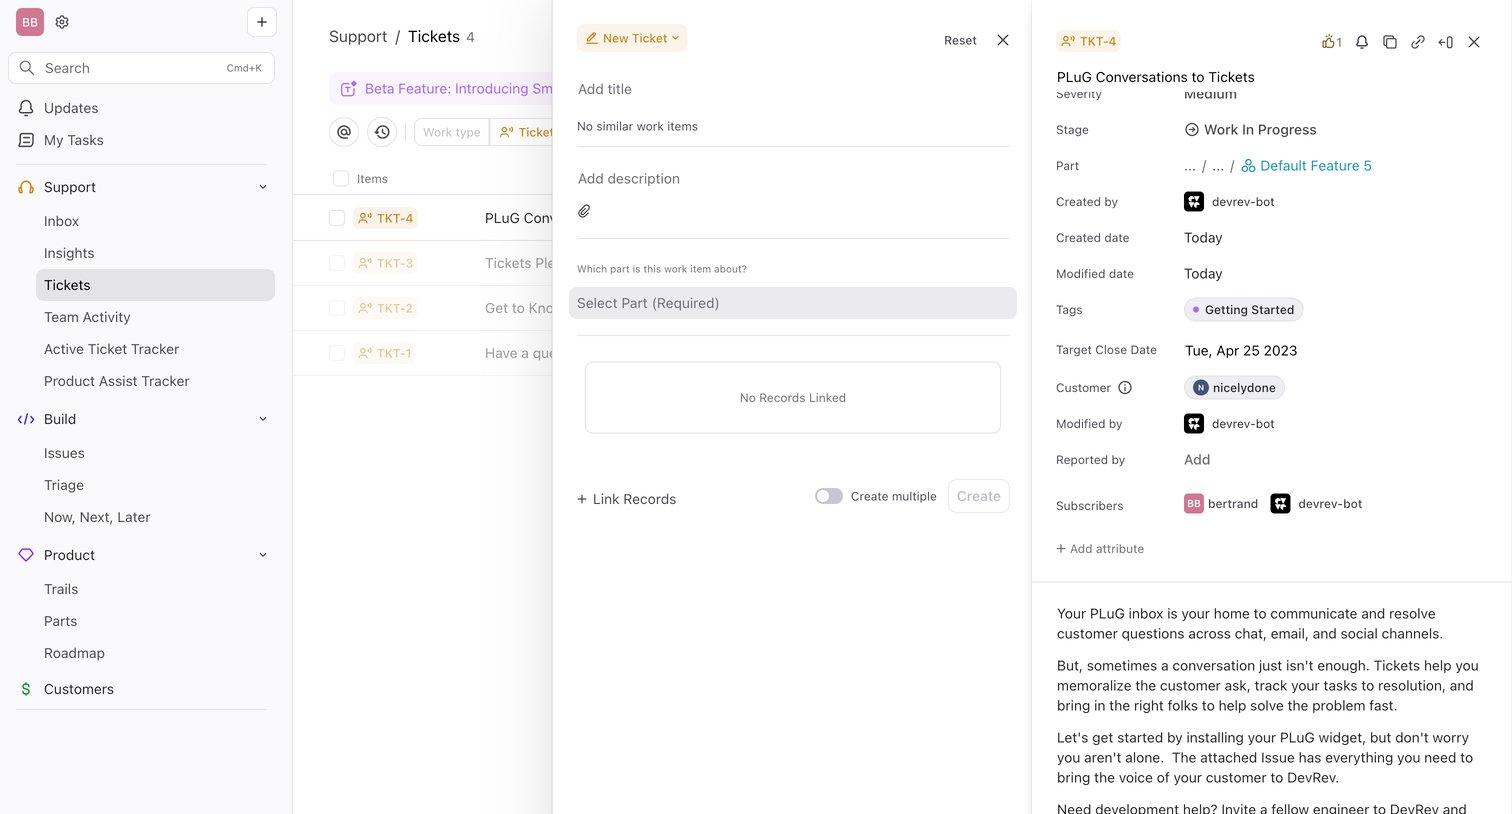Viewport: 1512px width, 814px height.
Task: Click the Beta Feature announcement icon
Action: coord(348,89)
